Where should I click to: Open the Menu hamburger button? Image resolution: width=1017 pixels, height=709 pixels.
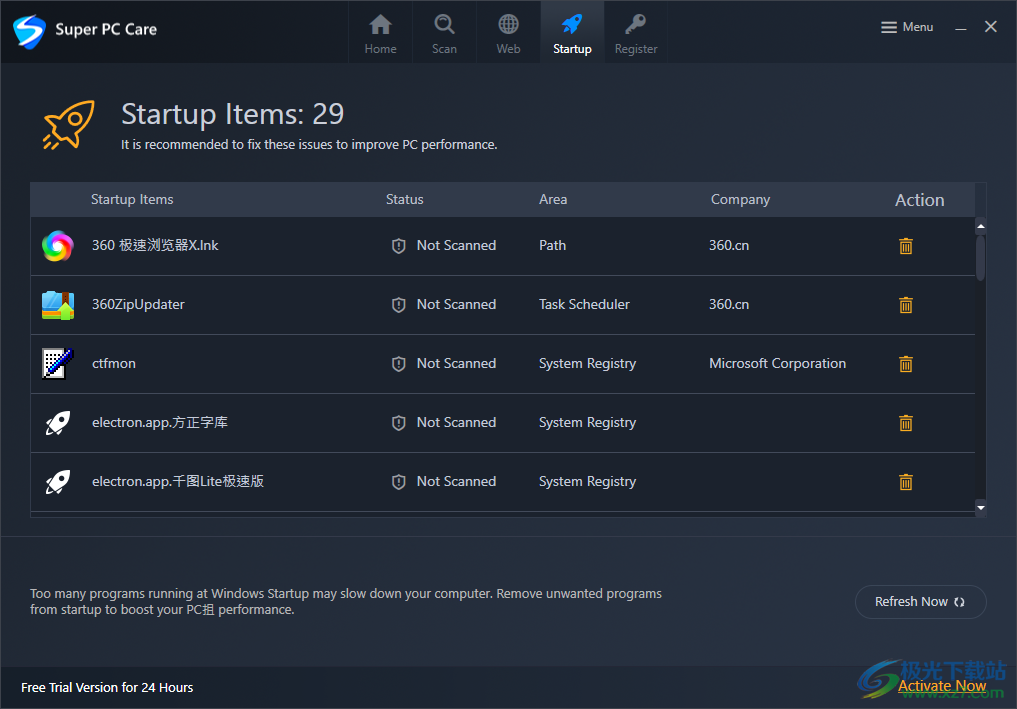click(907, 27)
